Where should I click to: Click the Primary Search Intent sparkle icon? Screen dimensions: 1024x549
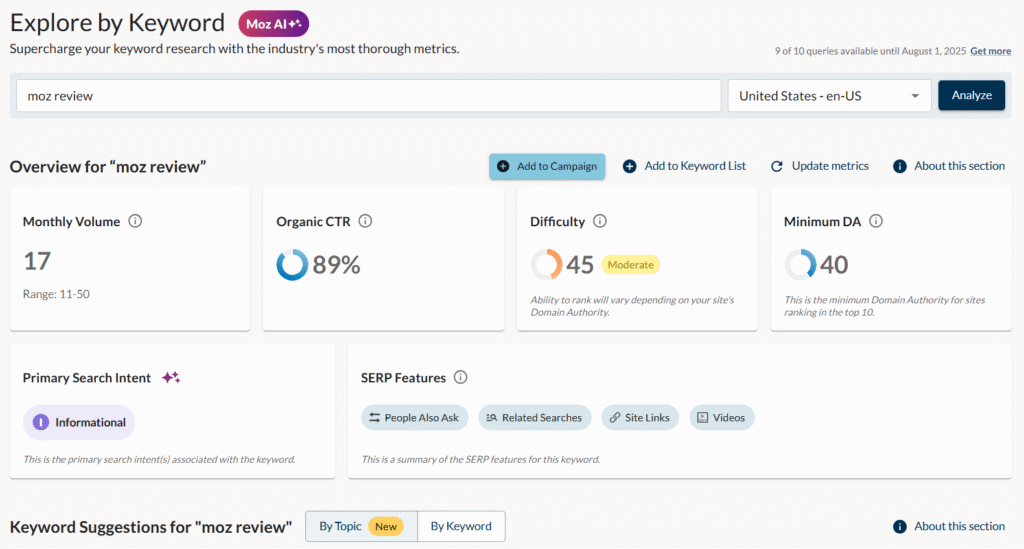tap(171, 377)
